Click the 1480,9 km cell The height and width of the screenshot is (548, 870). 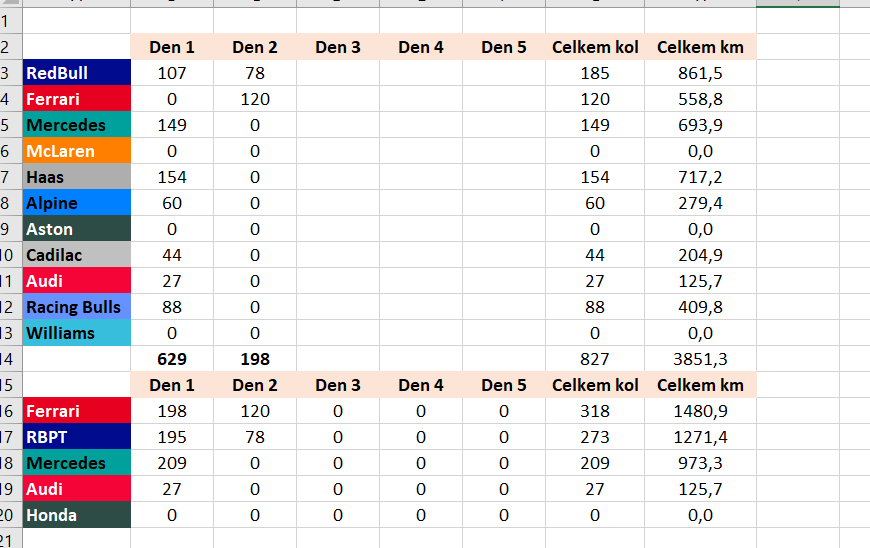700,411
